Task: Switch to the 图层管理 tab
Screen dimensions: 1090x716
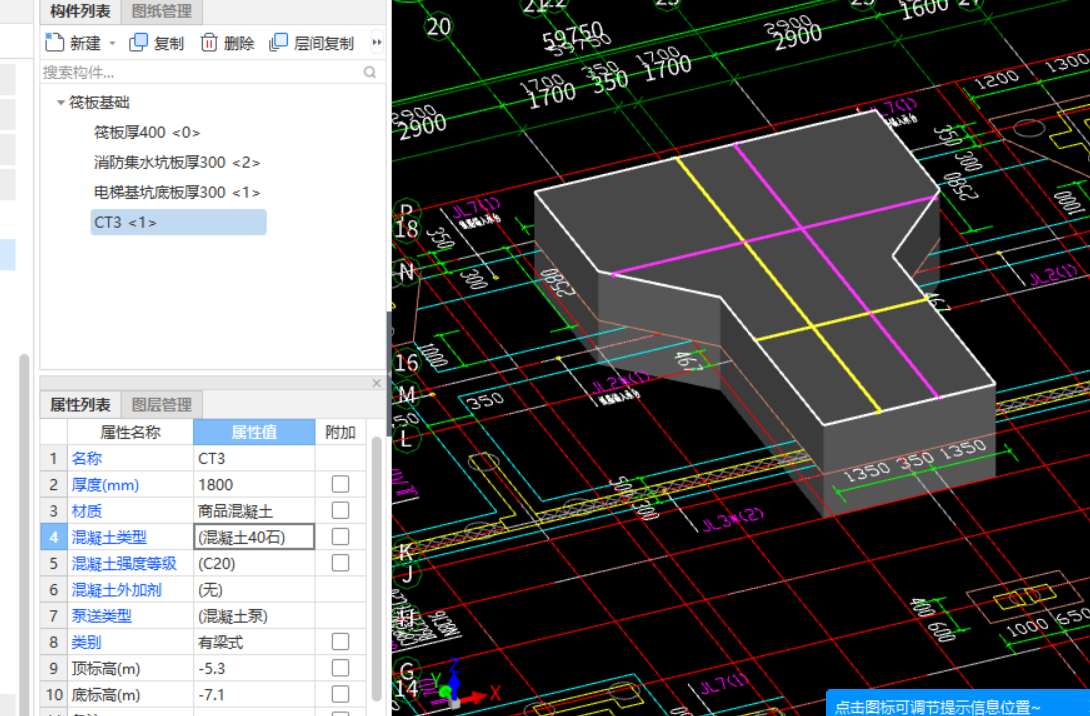Action: tap(161, 405)
